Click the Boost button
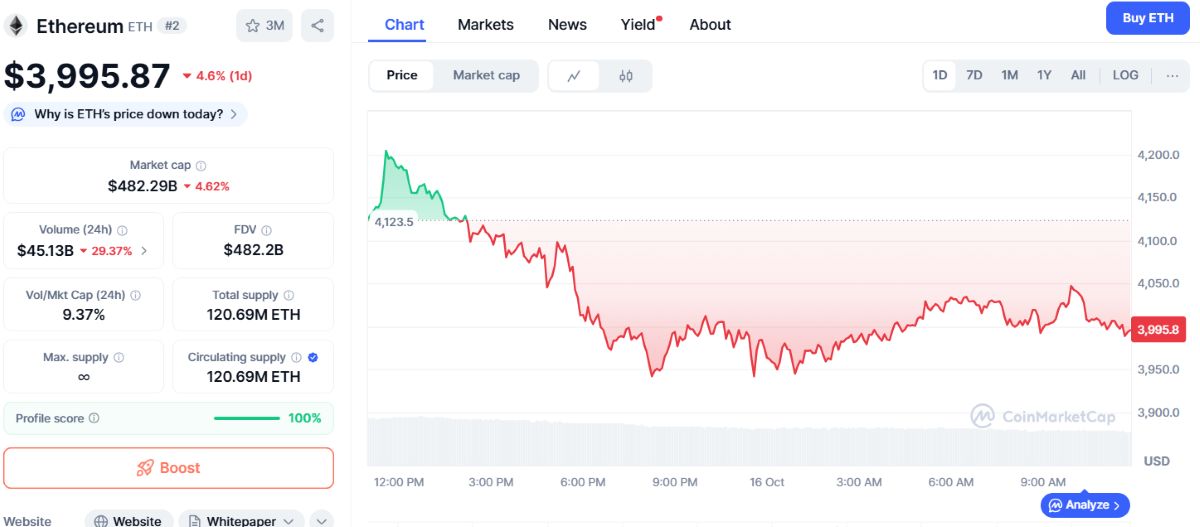Viewport: 1200px width, 527px height. coord(168,468)
